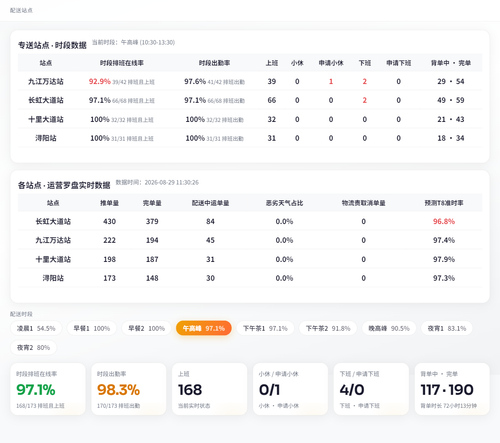Screen dimensions: 500x443
Task: Click the 97.6% 41/42 attendance value
Action: pos(214,81)
